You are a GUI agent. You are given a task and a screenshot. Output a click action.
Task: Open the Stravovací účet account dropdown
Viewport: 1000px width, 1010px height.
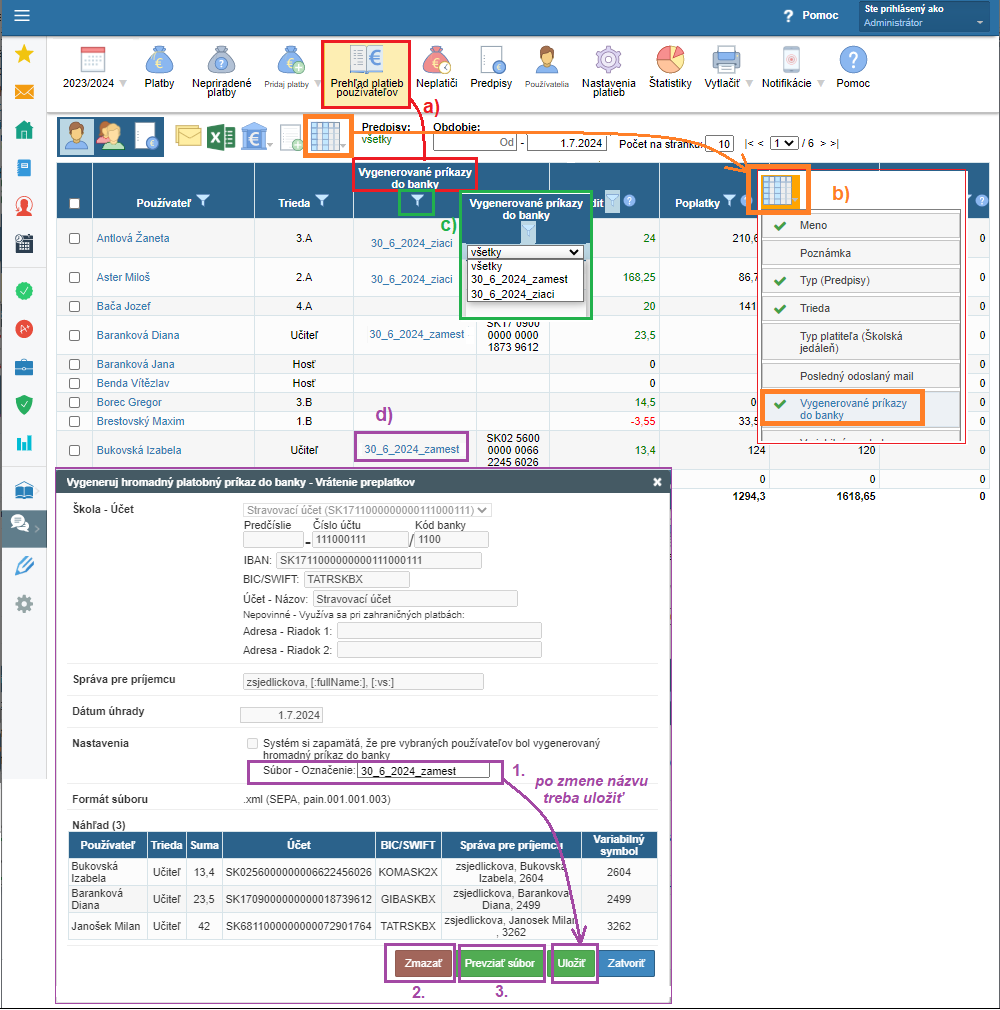click(367, 510)
